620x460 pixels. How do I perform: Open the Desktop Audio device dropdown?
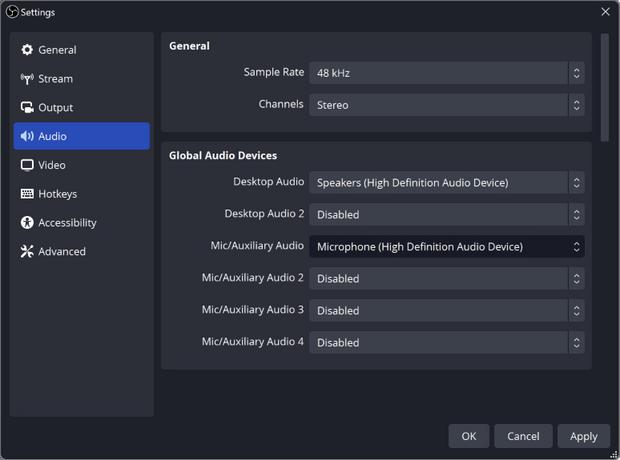click(447, 182)
